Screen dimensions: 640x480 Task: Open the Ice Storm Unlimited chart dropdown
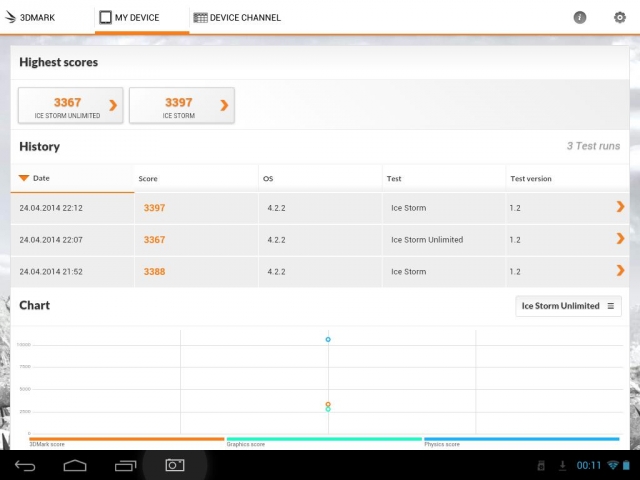coord(568,306)
